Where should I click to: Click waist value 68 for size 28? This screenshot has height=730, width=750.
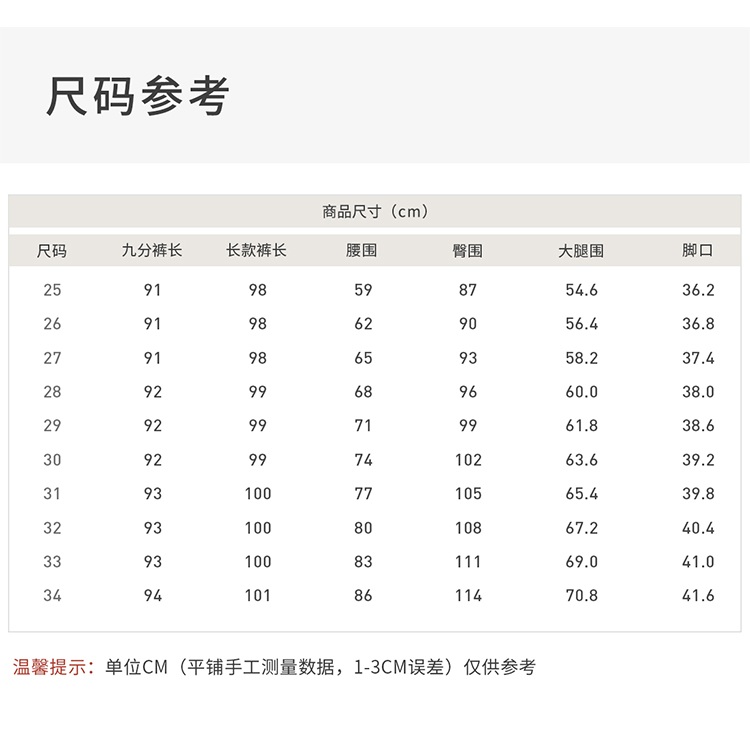(363, 392)
